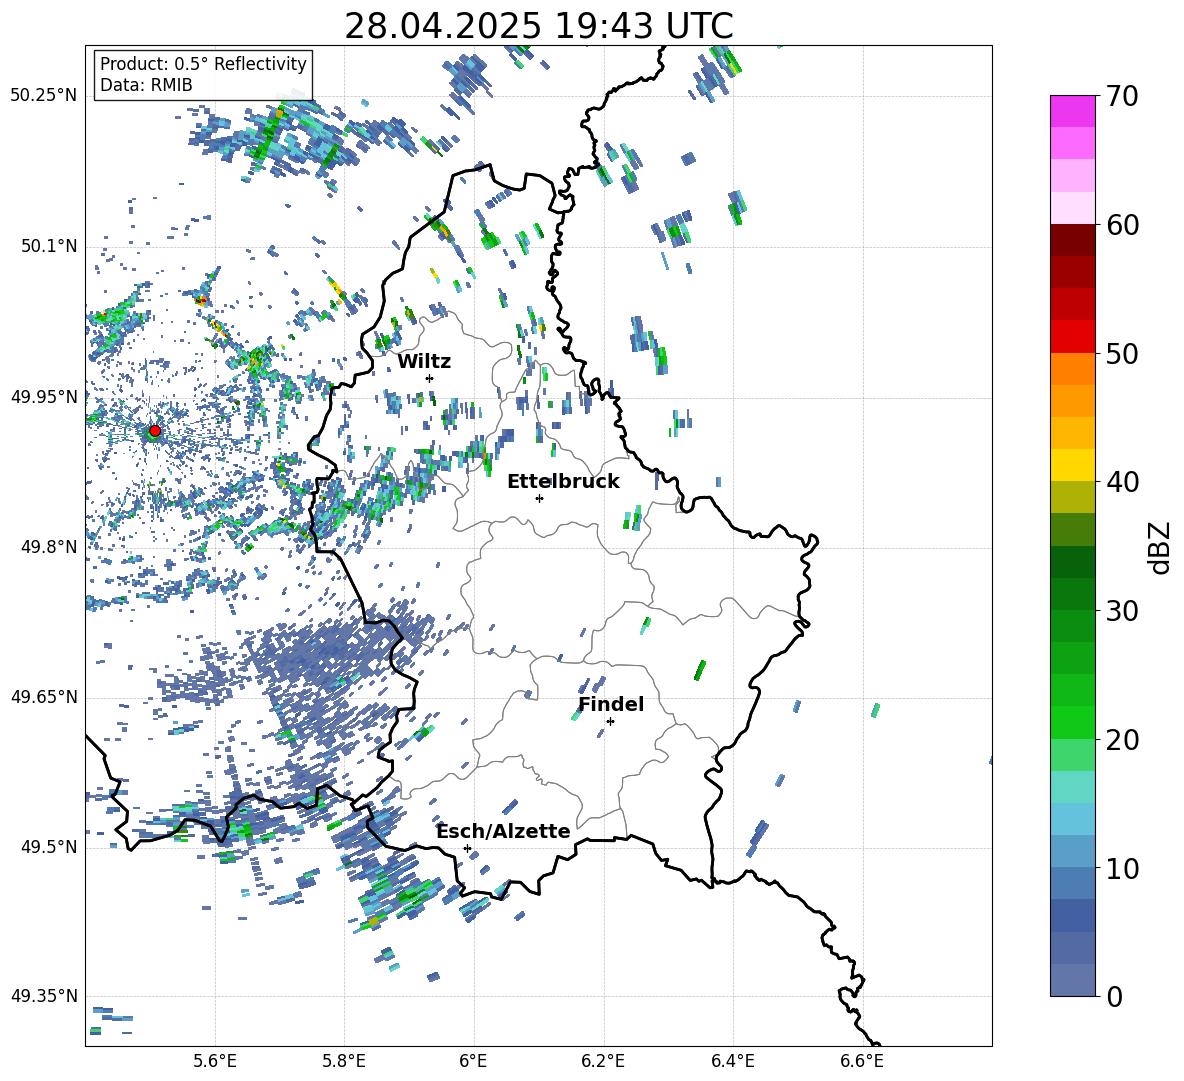Click the 6.2°E longitude label
Viewport: 1184px width, 1081px height.
coord(603,1061)
